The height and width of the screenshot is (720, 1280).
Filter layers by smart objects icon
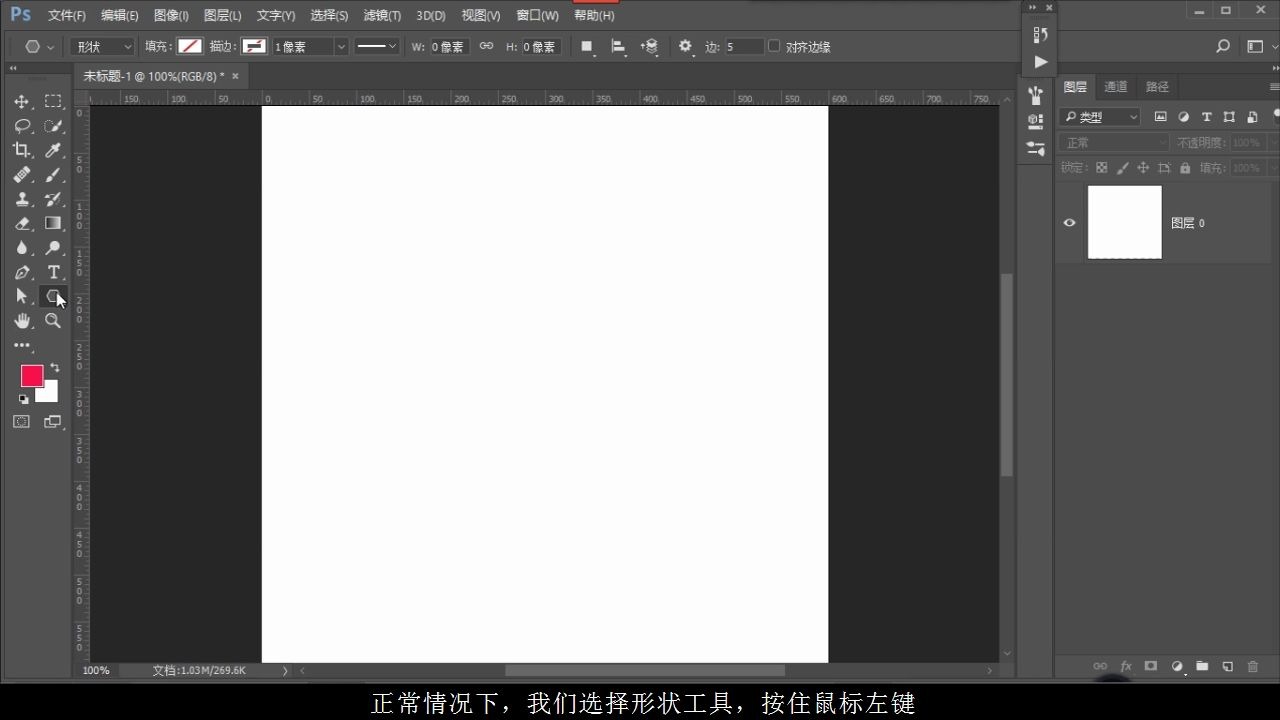point(1252,117)
